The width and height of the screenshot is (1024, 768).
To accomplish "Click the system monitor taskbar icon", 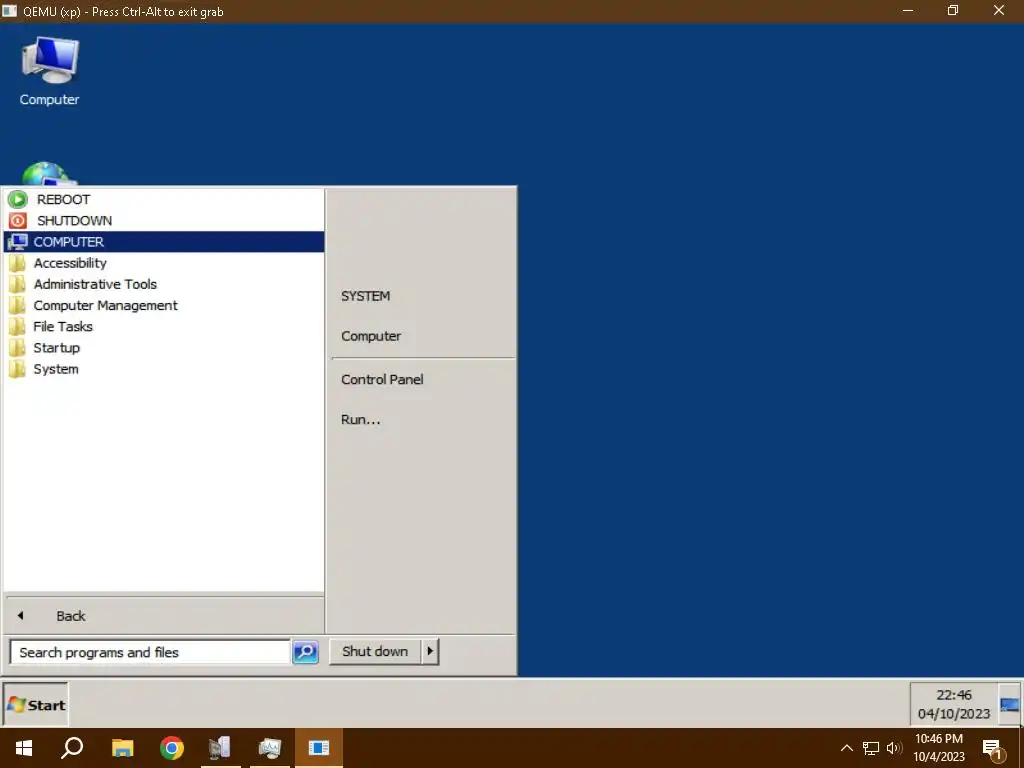I will [x=269, y=748].
